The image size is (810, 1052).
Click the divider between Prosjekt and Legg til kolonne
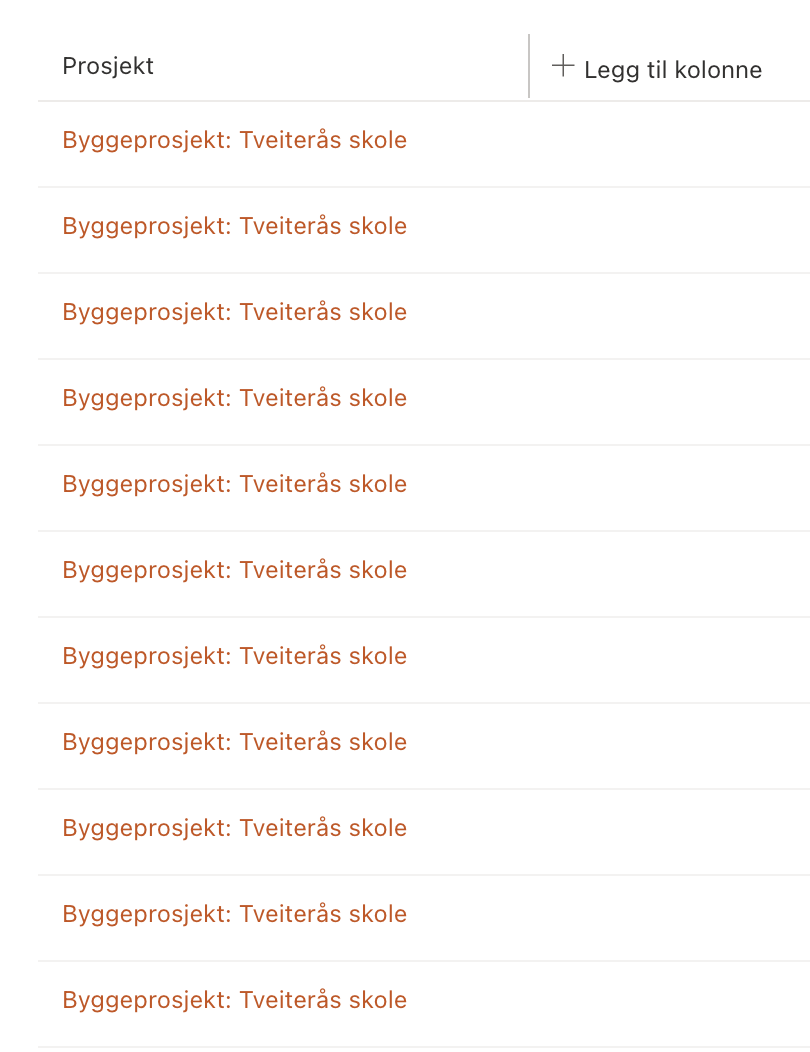tap(529, 66)
